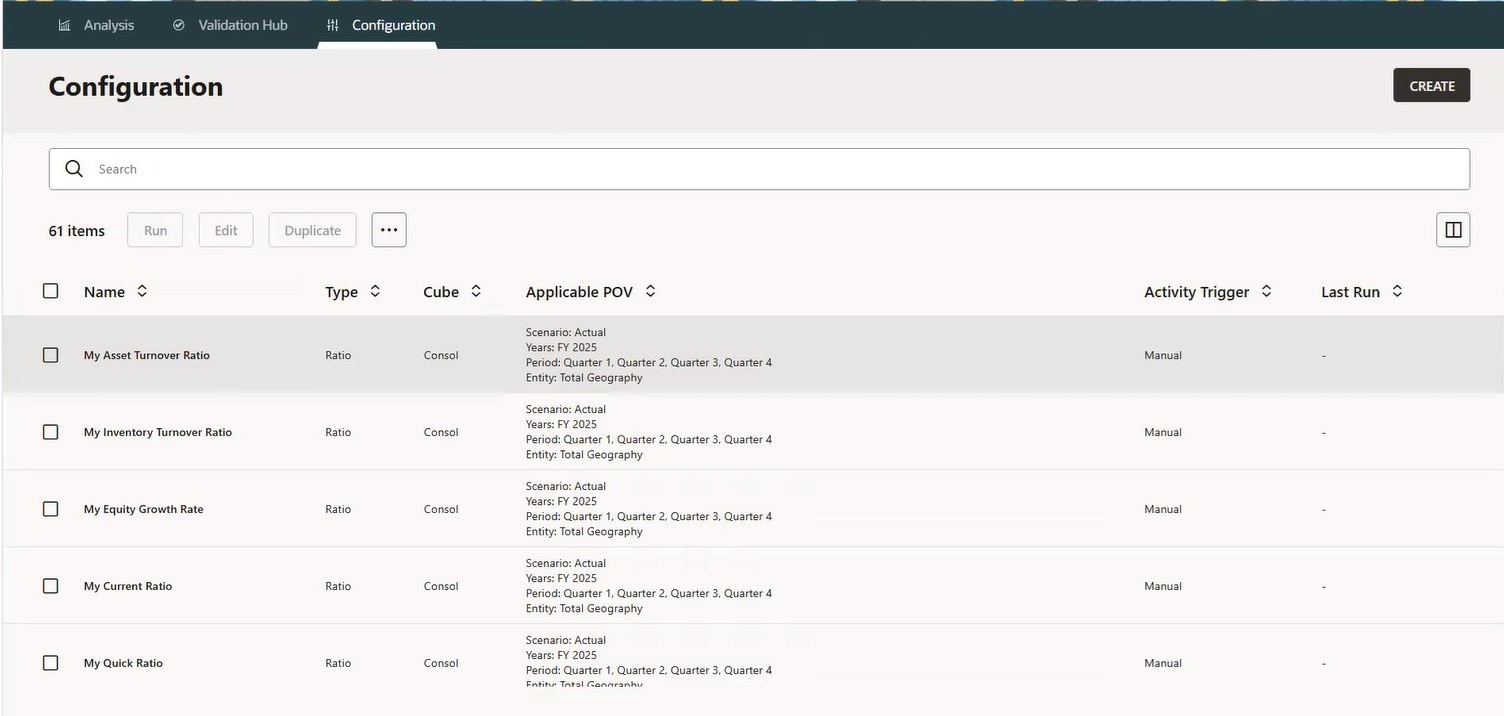Screen dimensions: 1504x716
Task: Check the My Equity Growth Rate checkbox
Action: tap(51, 509)
